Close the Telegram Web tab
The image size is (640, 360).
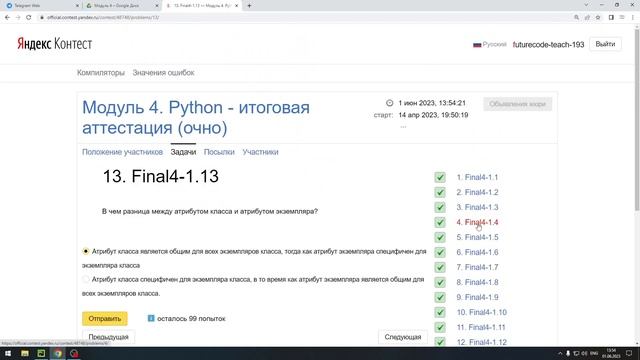78,6
